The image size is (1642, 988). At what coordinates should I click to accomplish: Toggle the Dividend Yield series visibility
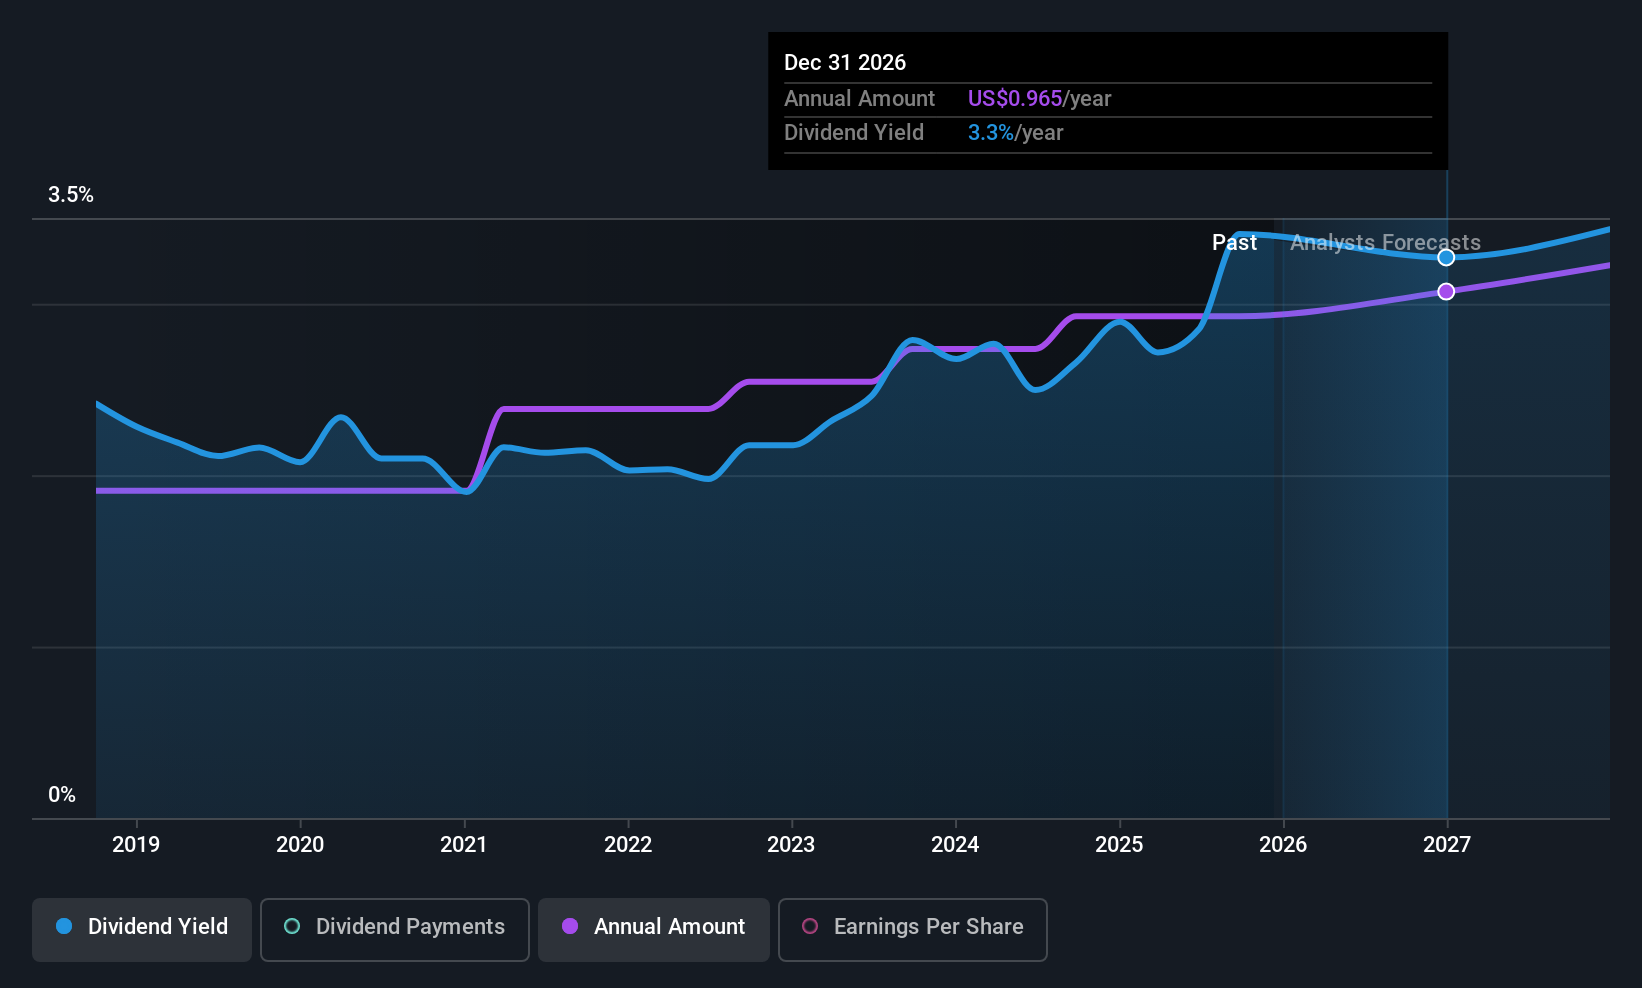[x=141, y=927]
